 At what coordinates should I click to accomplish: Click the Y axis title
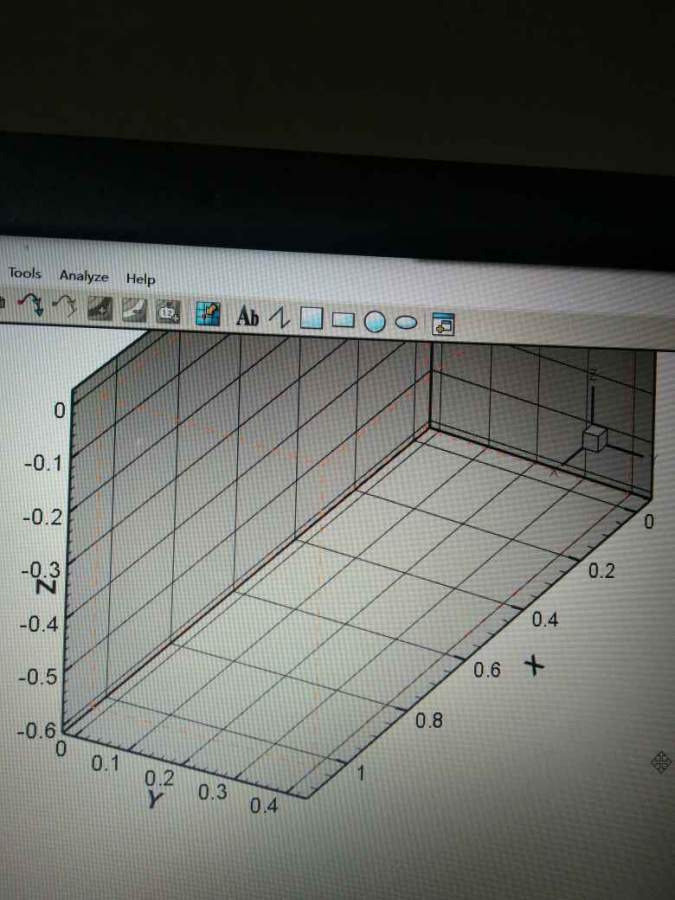pyautogui.click(x=155, y=798)
